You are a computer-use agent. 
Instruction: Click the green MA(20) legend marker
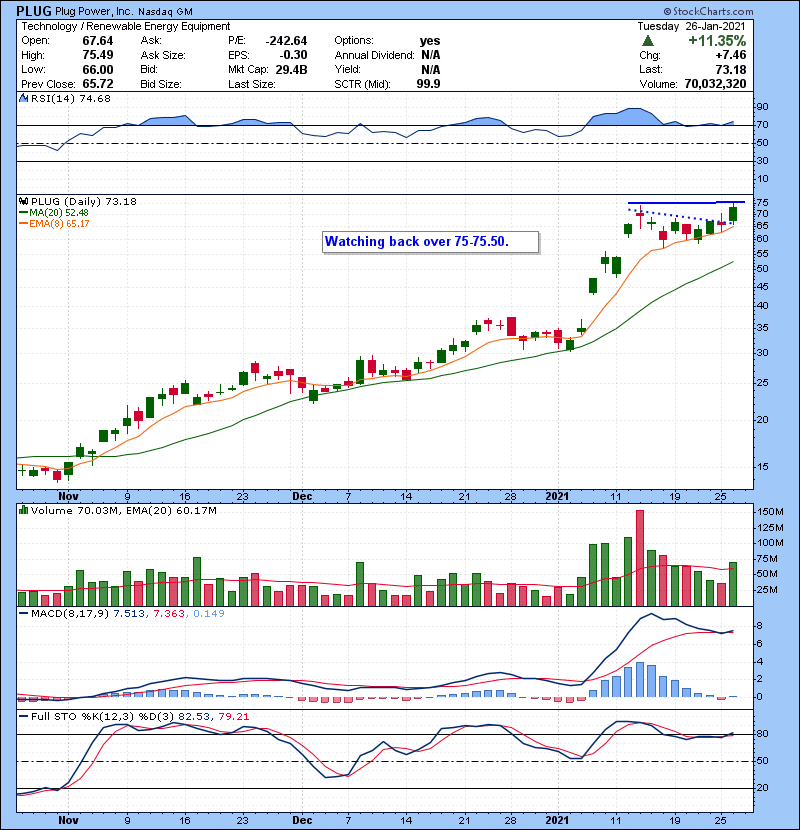click(x=23, y=212)
